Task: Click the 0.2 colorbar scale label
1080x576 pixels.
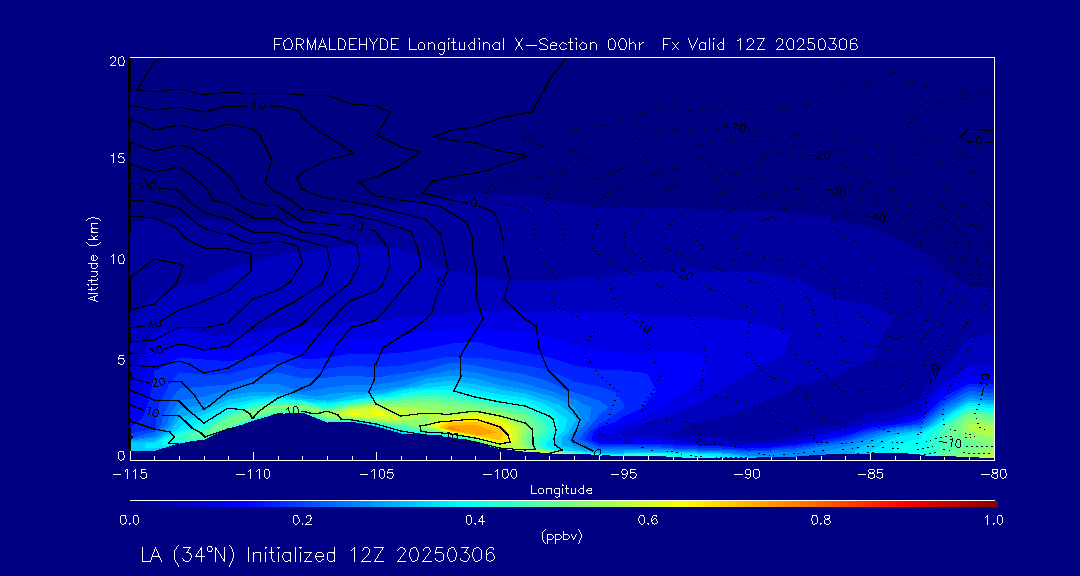Action: click(x=302, y=521)
